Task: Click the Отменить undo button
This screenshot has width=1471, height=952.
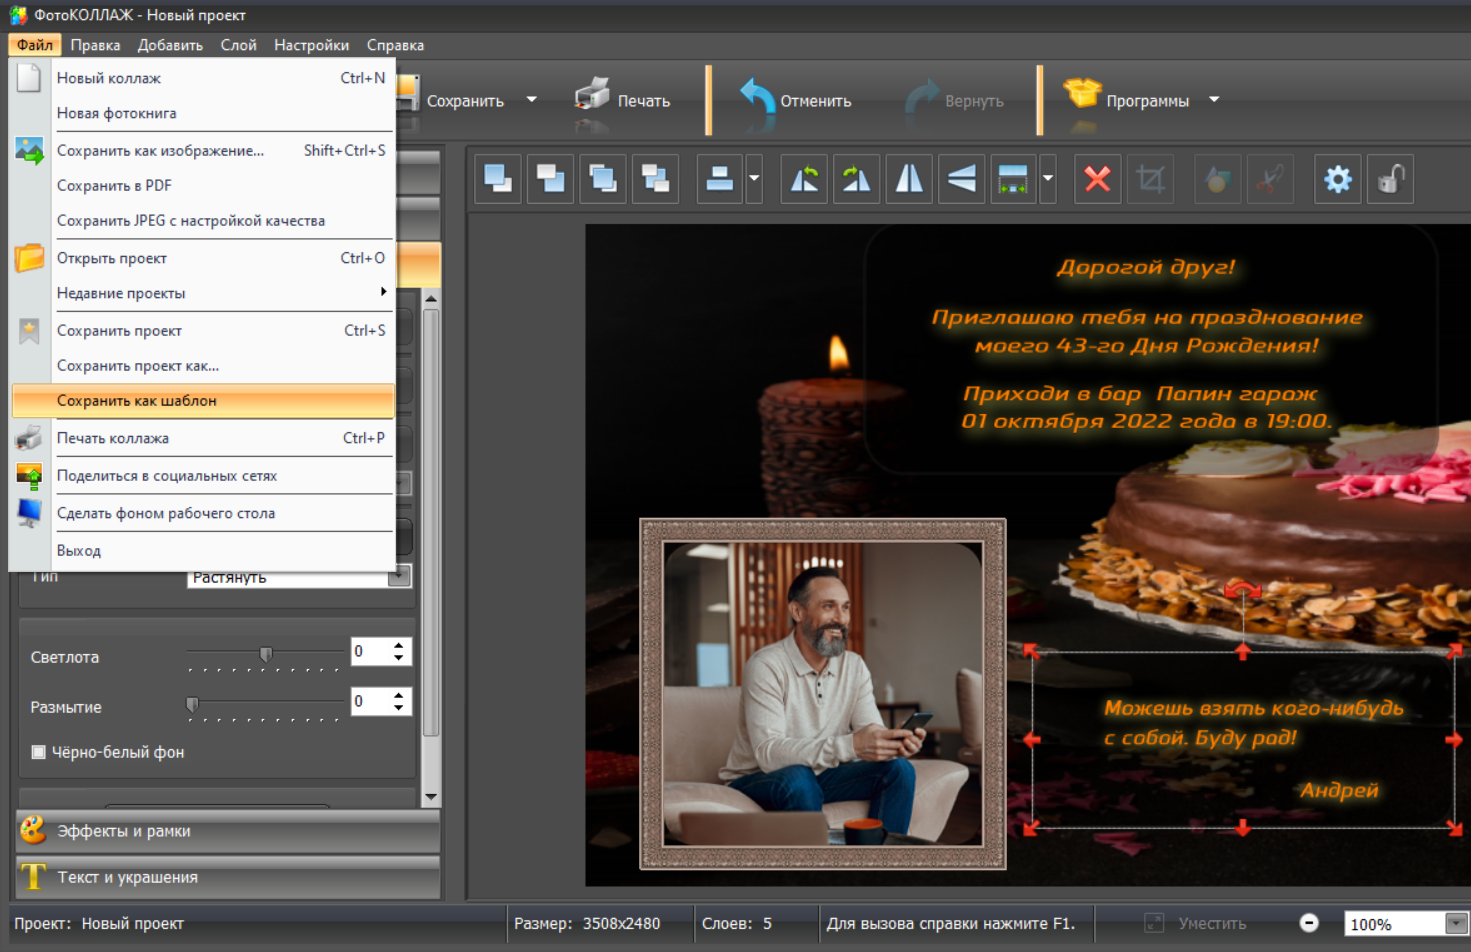Action: pyautogui.click(x=796, y=100)
